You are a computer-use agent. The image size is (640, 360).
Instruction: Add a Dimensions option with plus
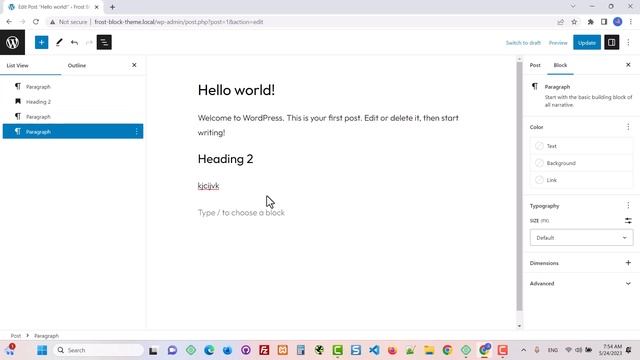click(x=628, y=263)
